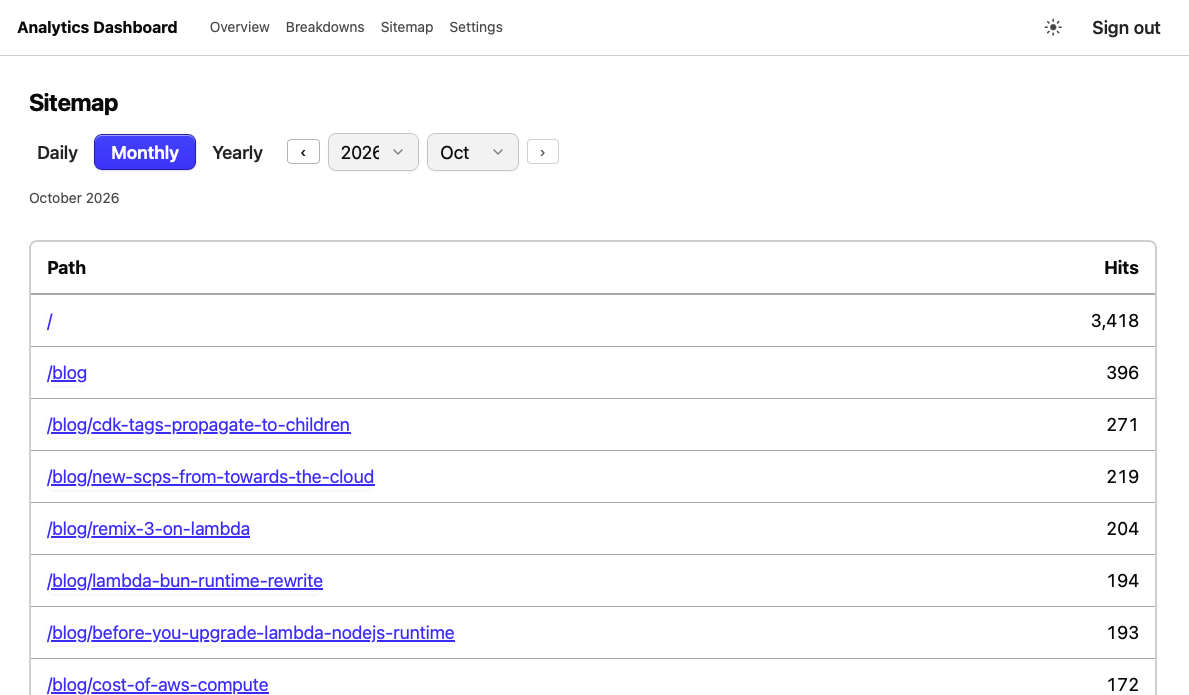Select the 271 hits value

click(1122, 424)
